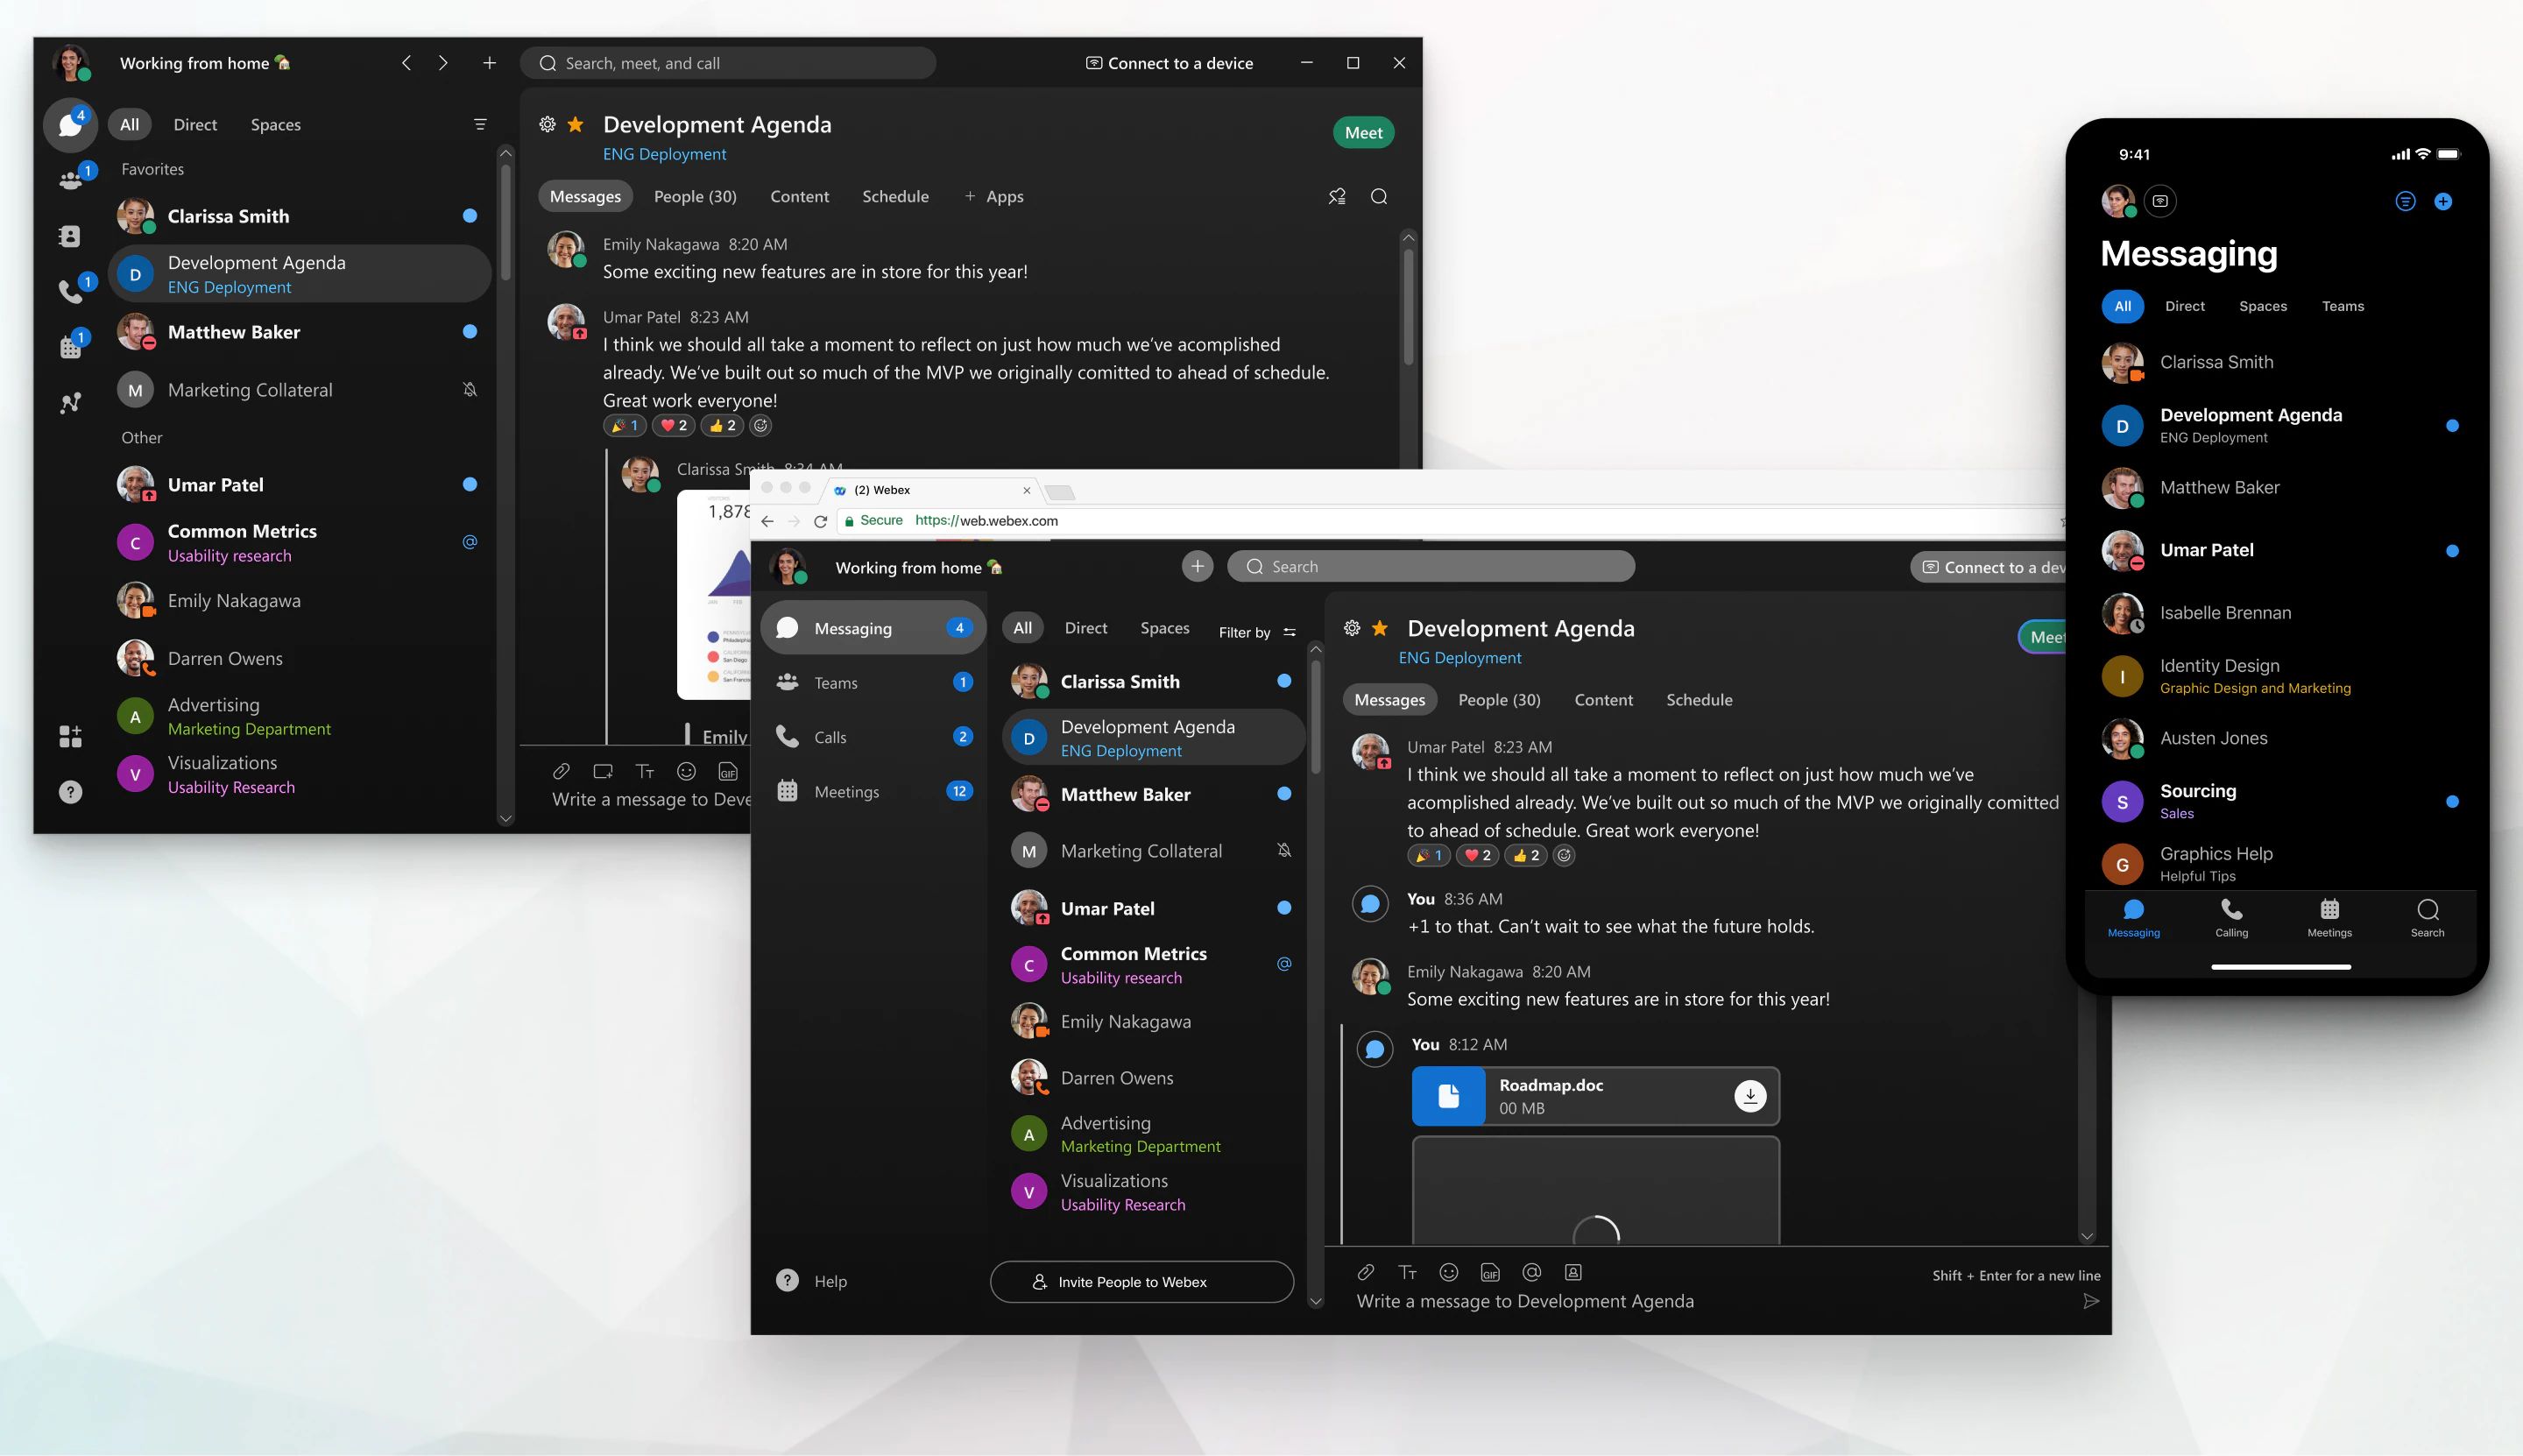The height and width of the screenshot is (1456, 2523).
Task: Select Teams filter in mobile app
Action: click(2342, 306)
